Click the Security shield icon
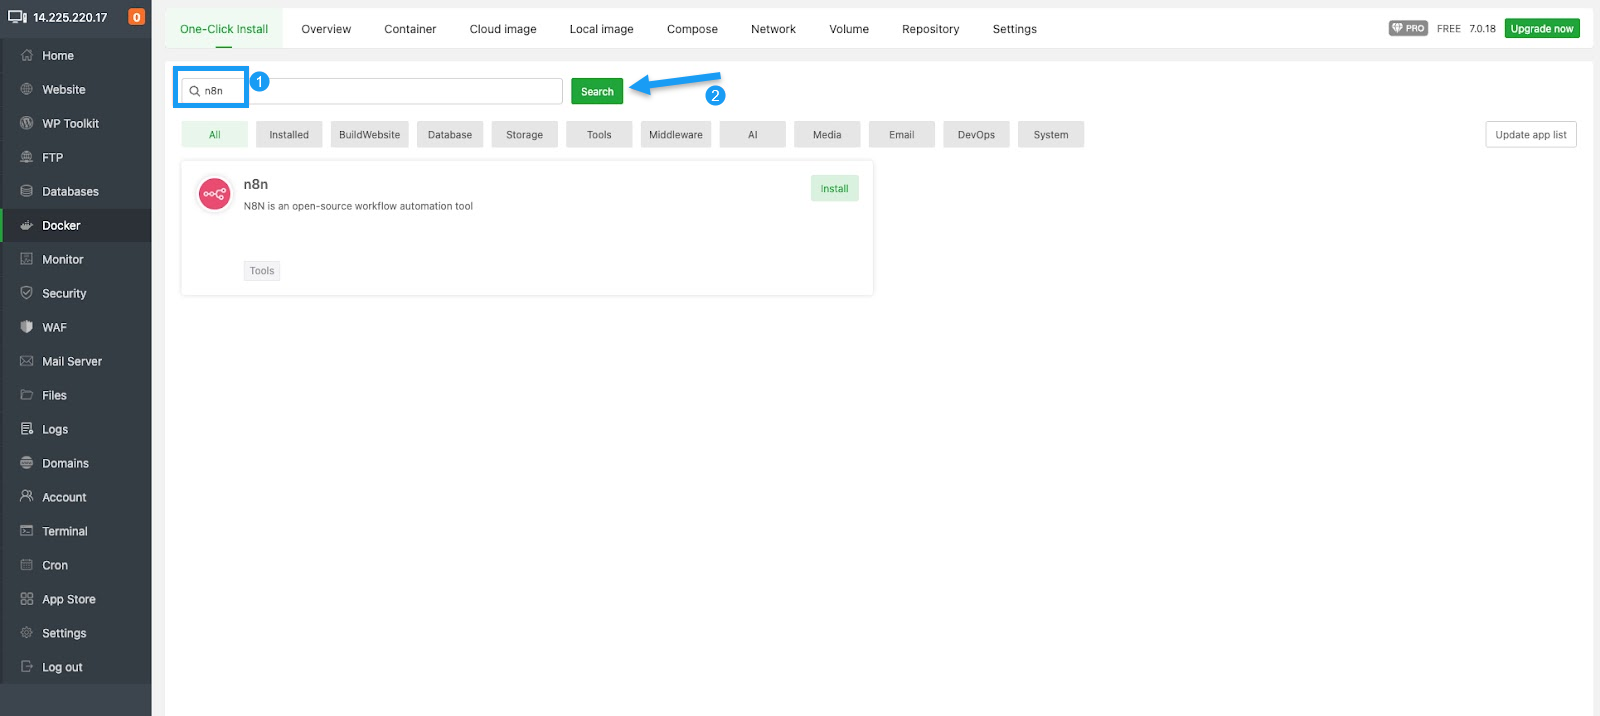1600x716 pixels. pyautogui.click(x=27, y=293)
